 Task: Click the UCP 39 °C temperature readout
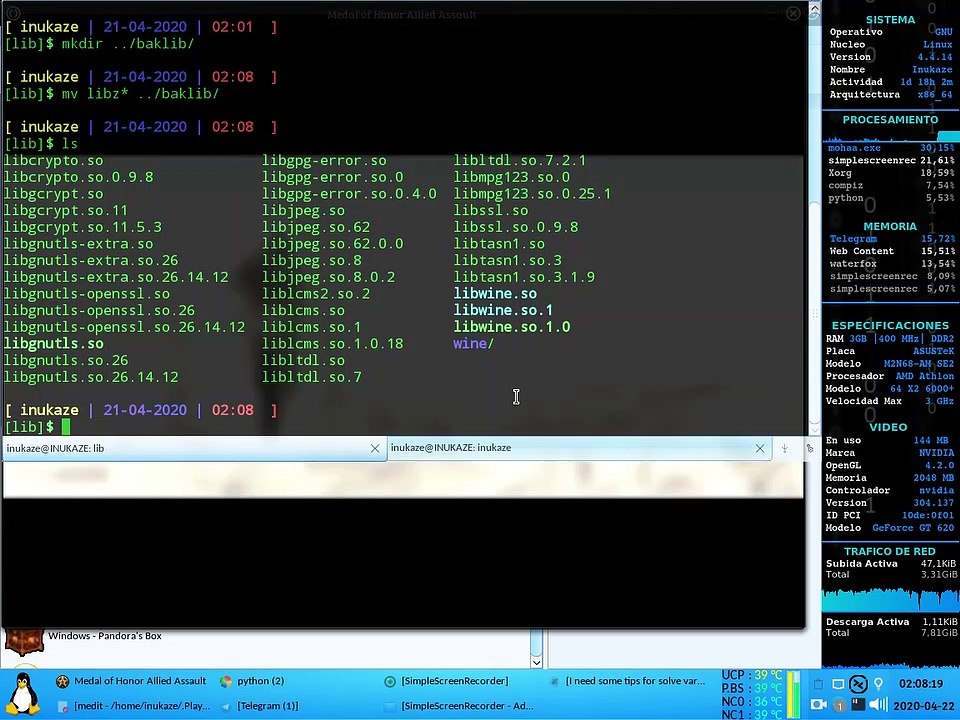pos(752,675)
